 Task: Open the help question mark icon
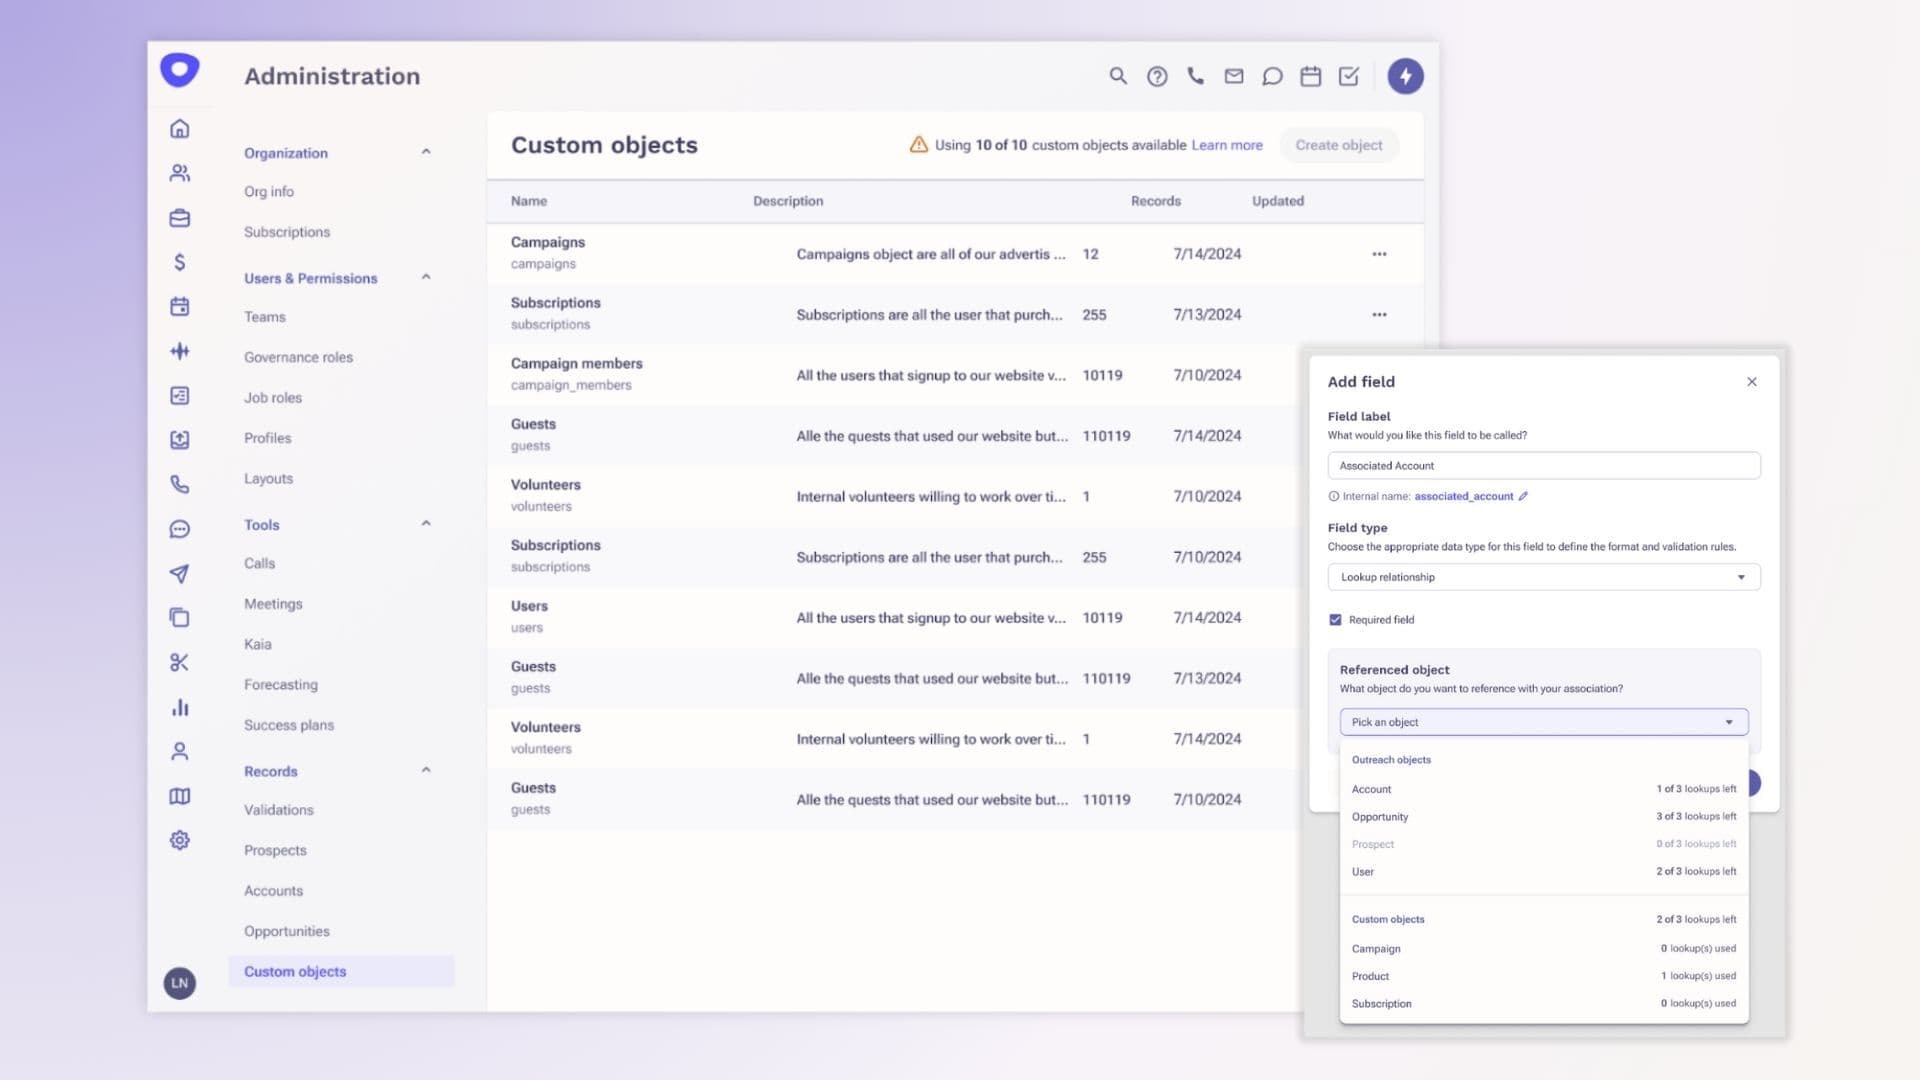click(1157, 76)
